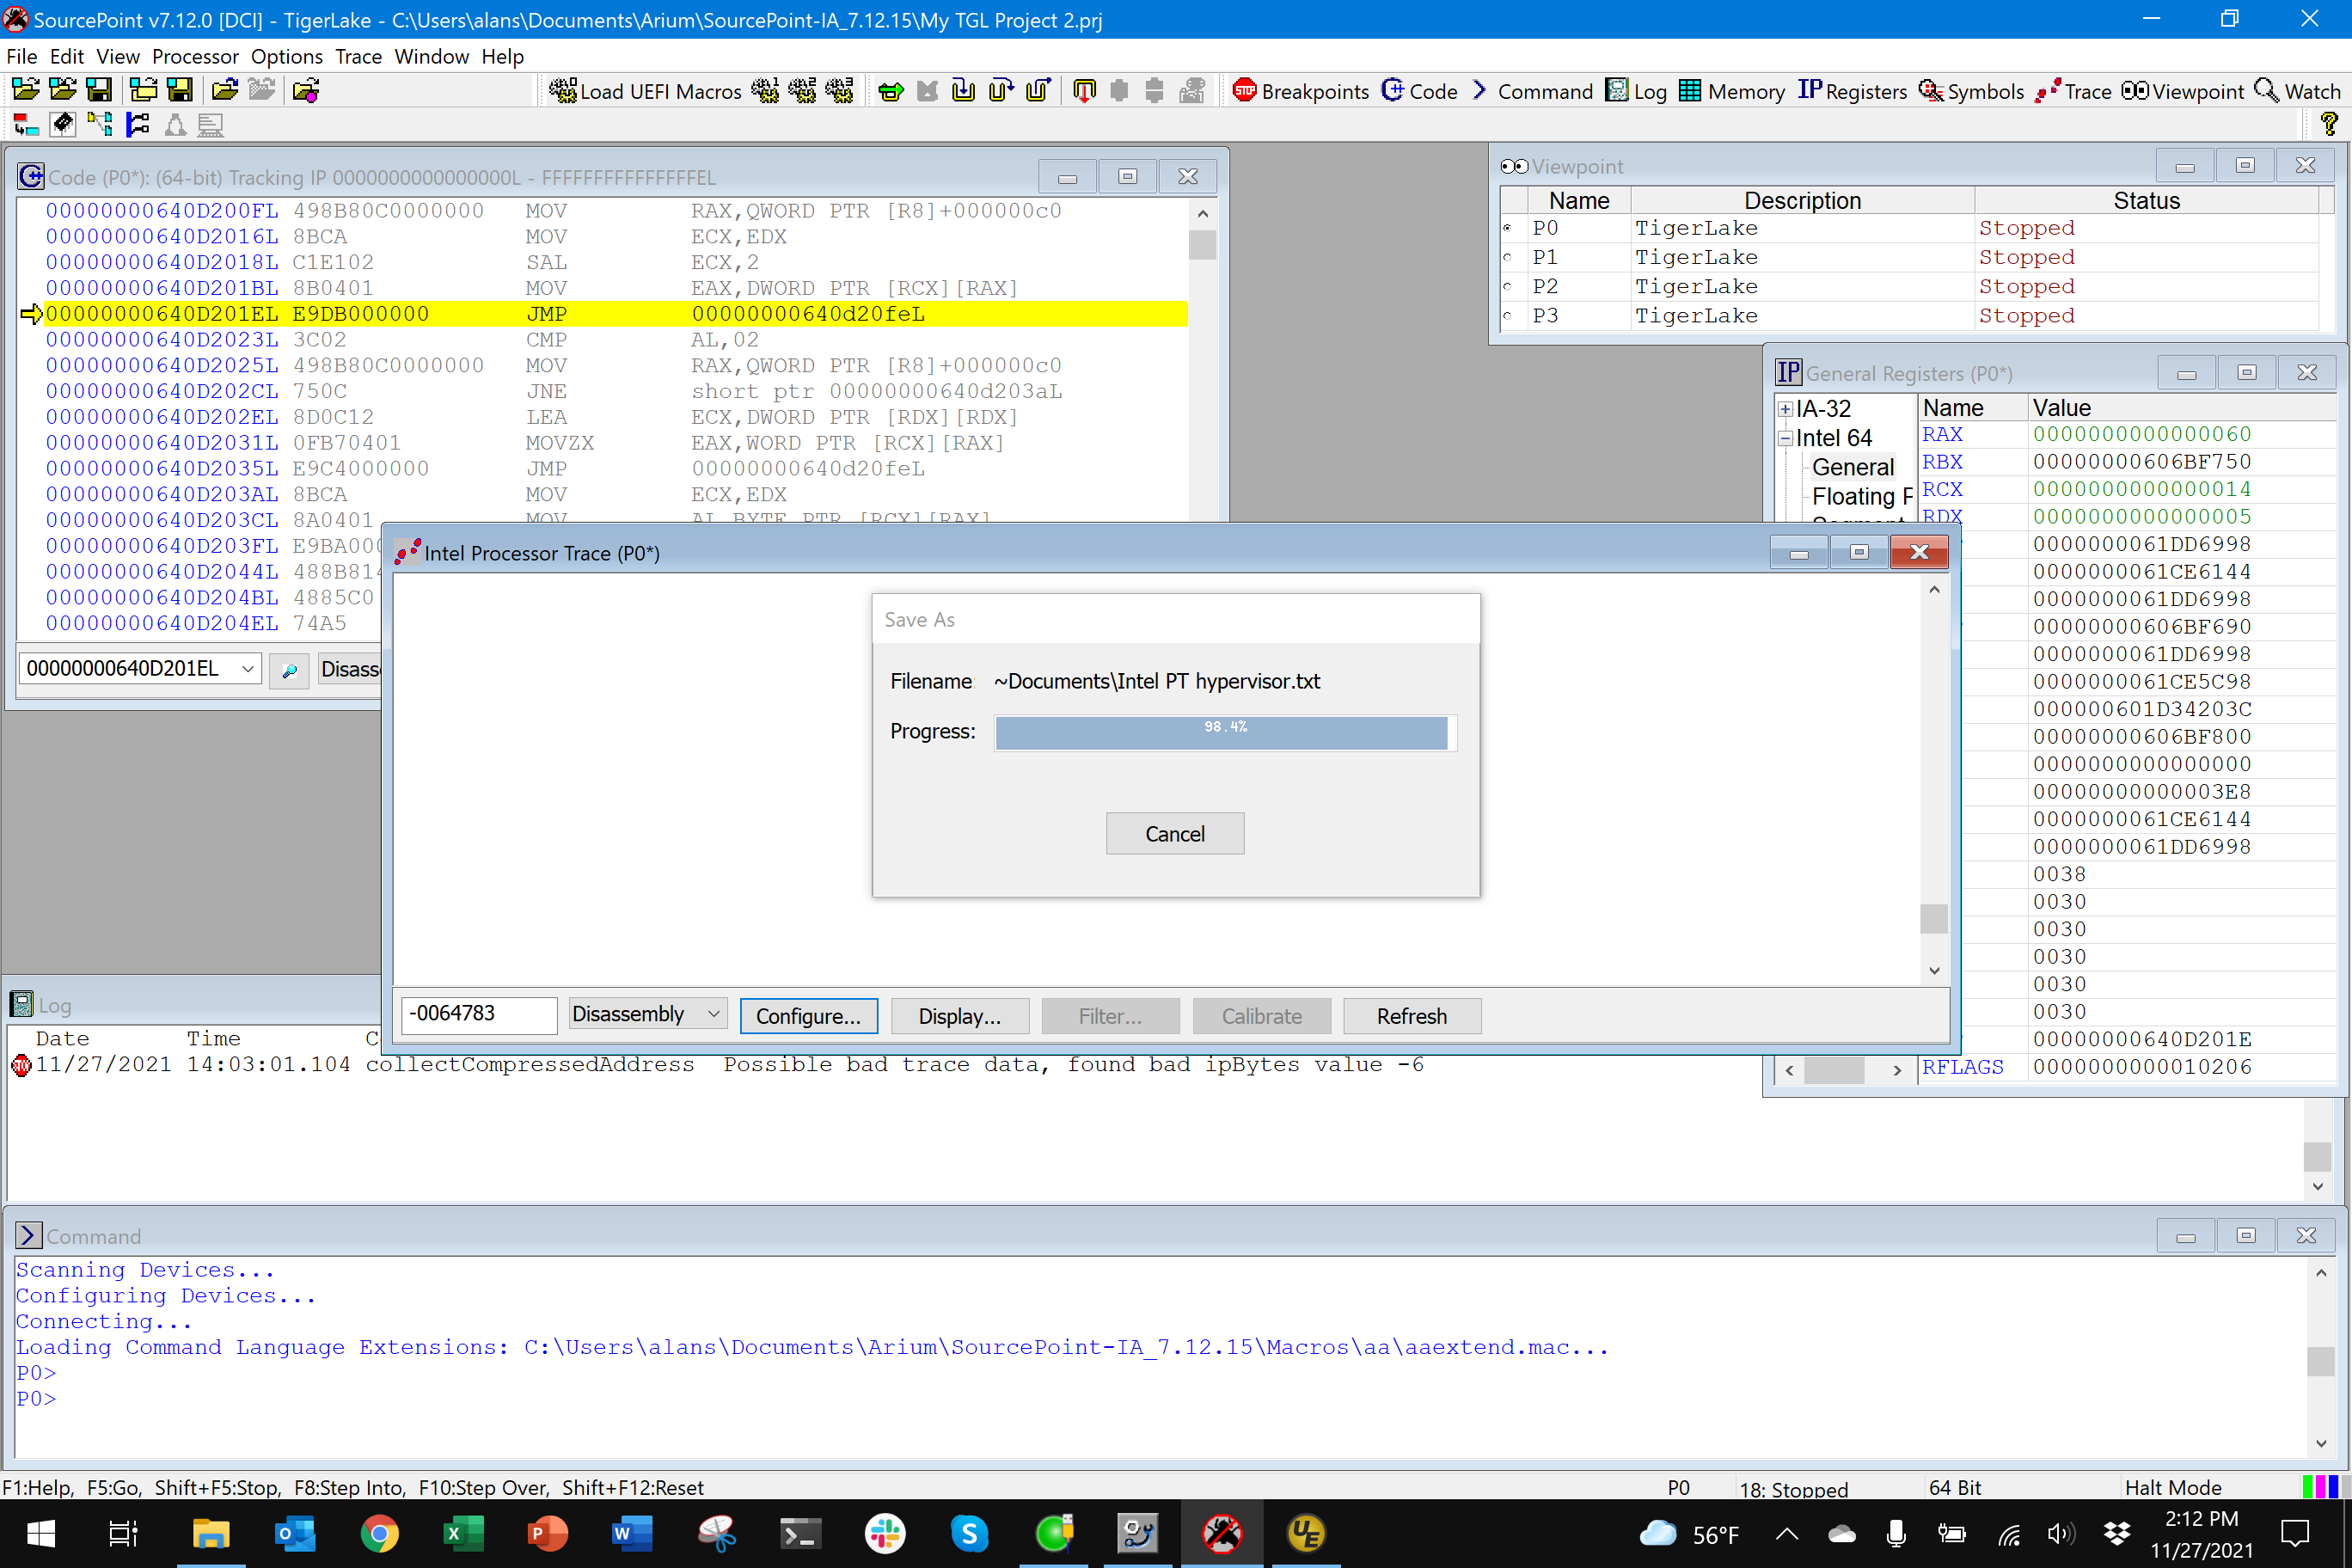Screen dimensions: 2352x1568
Task: Open the Symbols window from toolbar
Action: (x=1971, y=91)
